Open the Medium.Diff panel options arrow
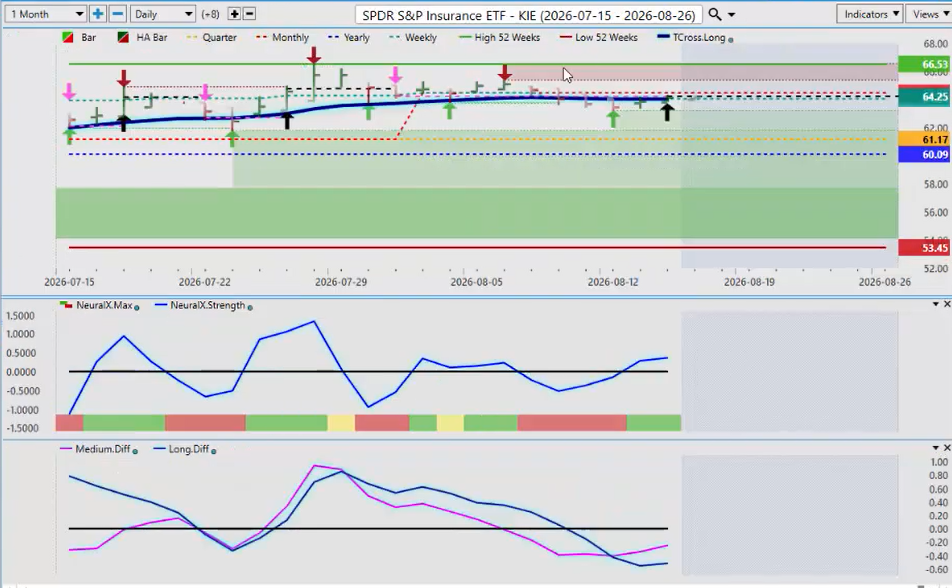The image size is (952, 588). (936, 448)
